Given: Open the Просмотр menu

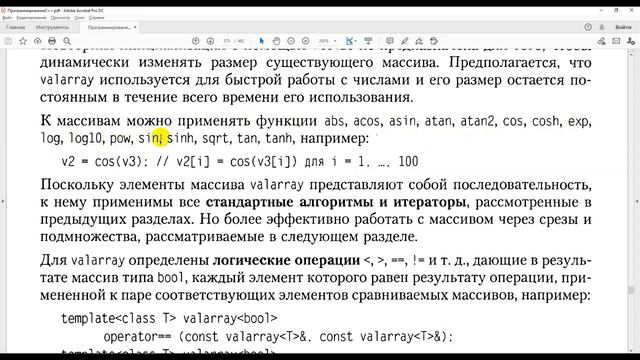Looking at the screenshot, I should tap(60, 18).
